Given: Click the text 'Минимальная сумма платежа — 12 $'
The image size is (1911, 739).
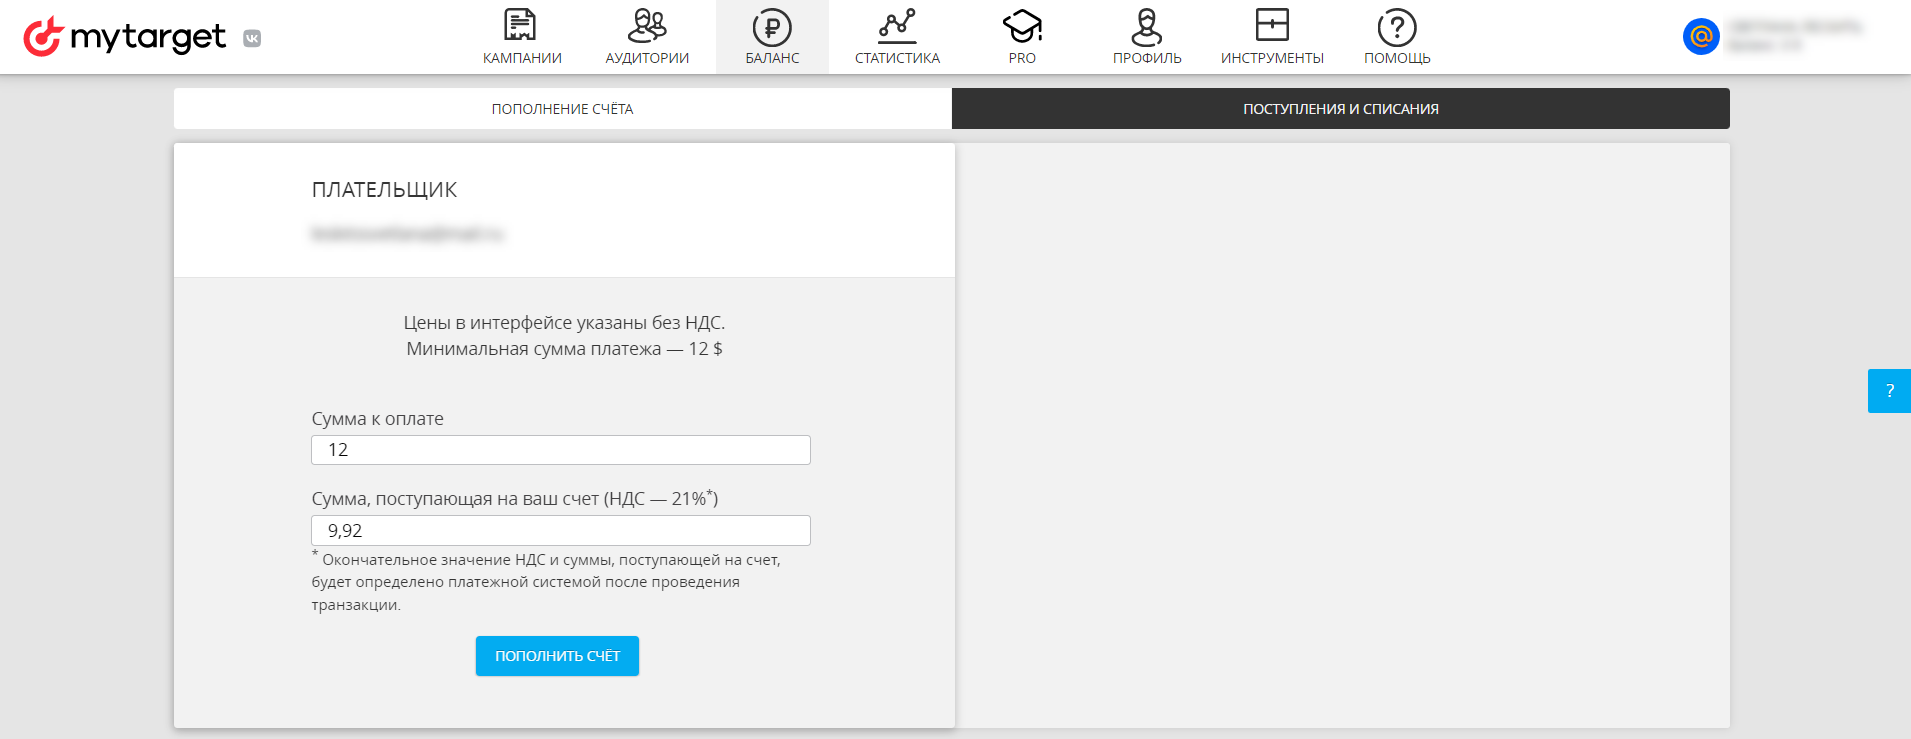Looking at the screenshot, I should [x=564, y=349].
